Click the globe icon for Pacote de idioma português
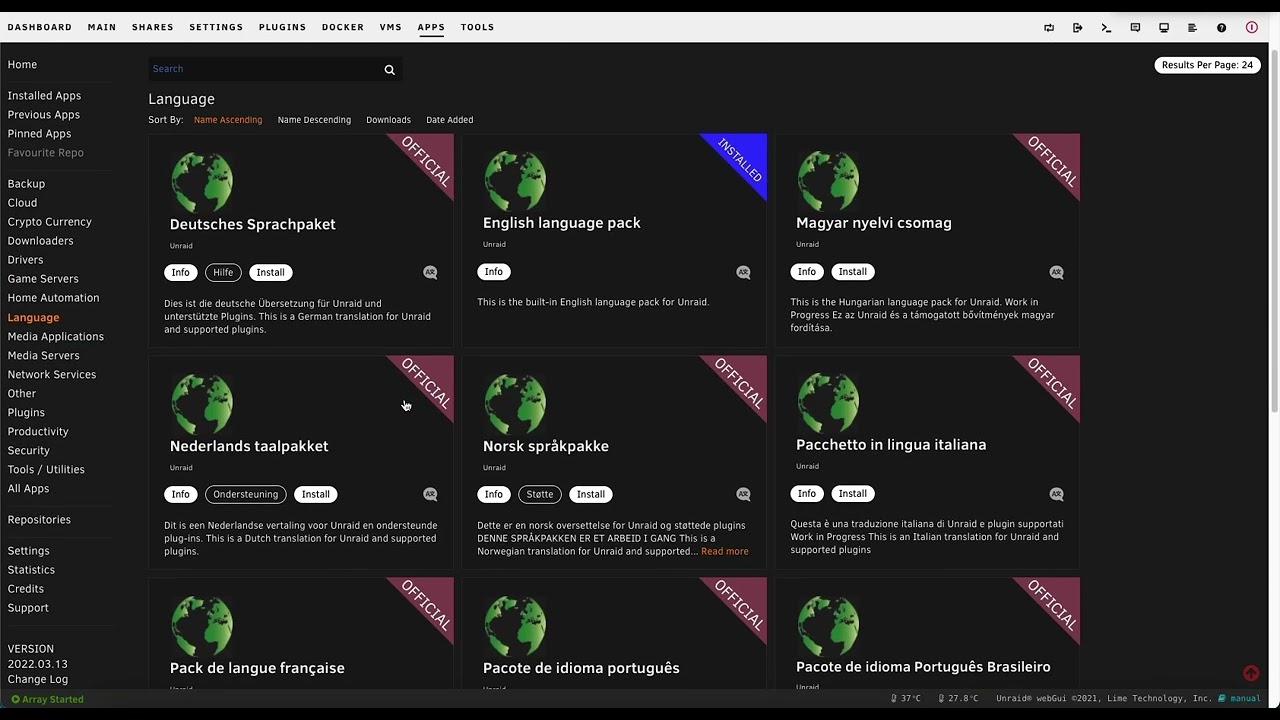 (515, 626)
